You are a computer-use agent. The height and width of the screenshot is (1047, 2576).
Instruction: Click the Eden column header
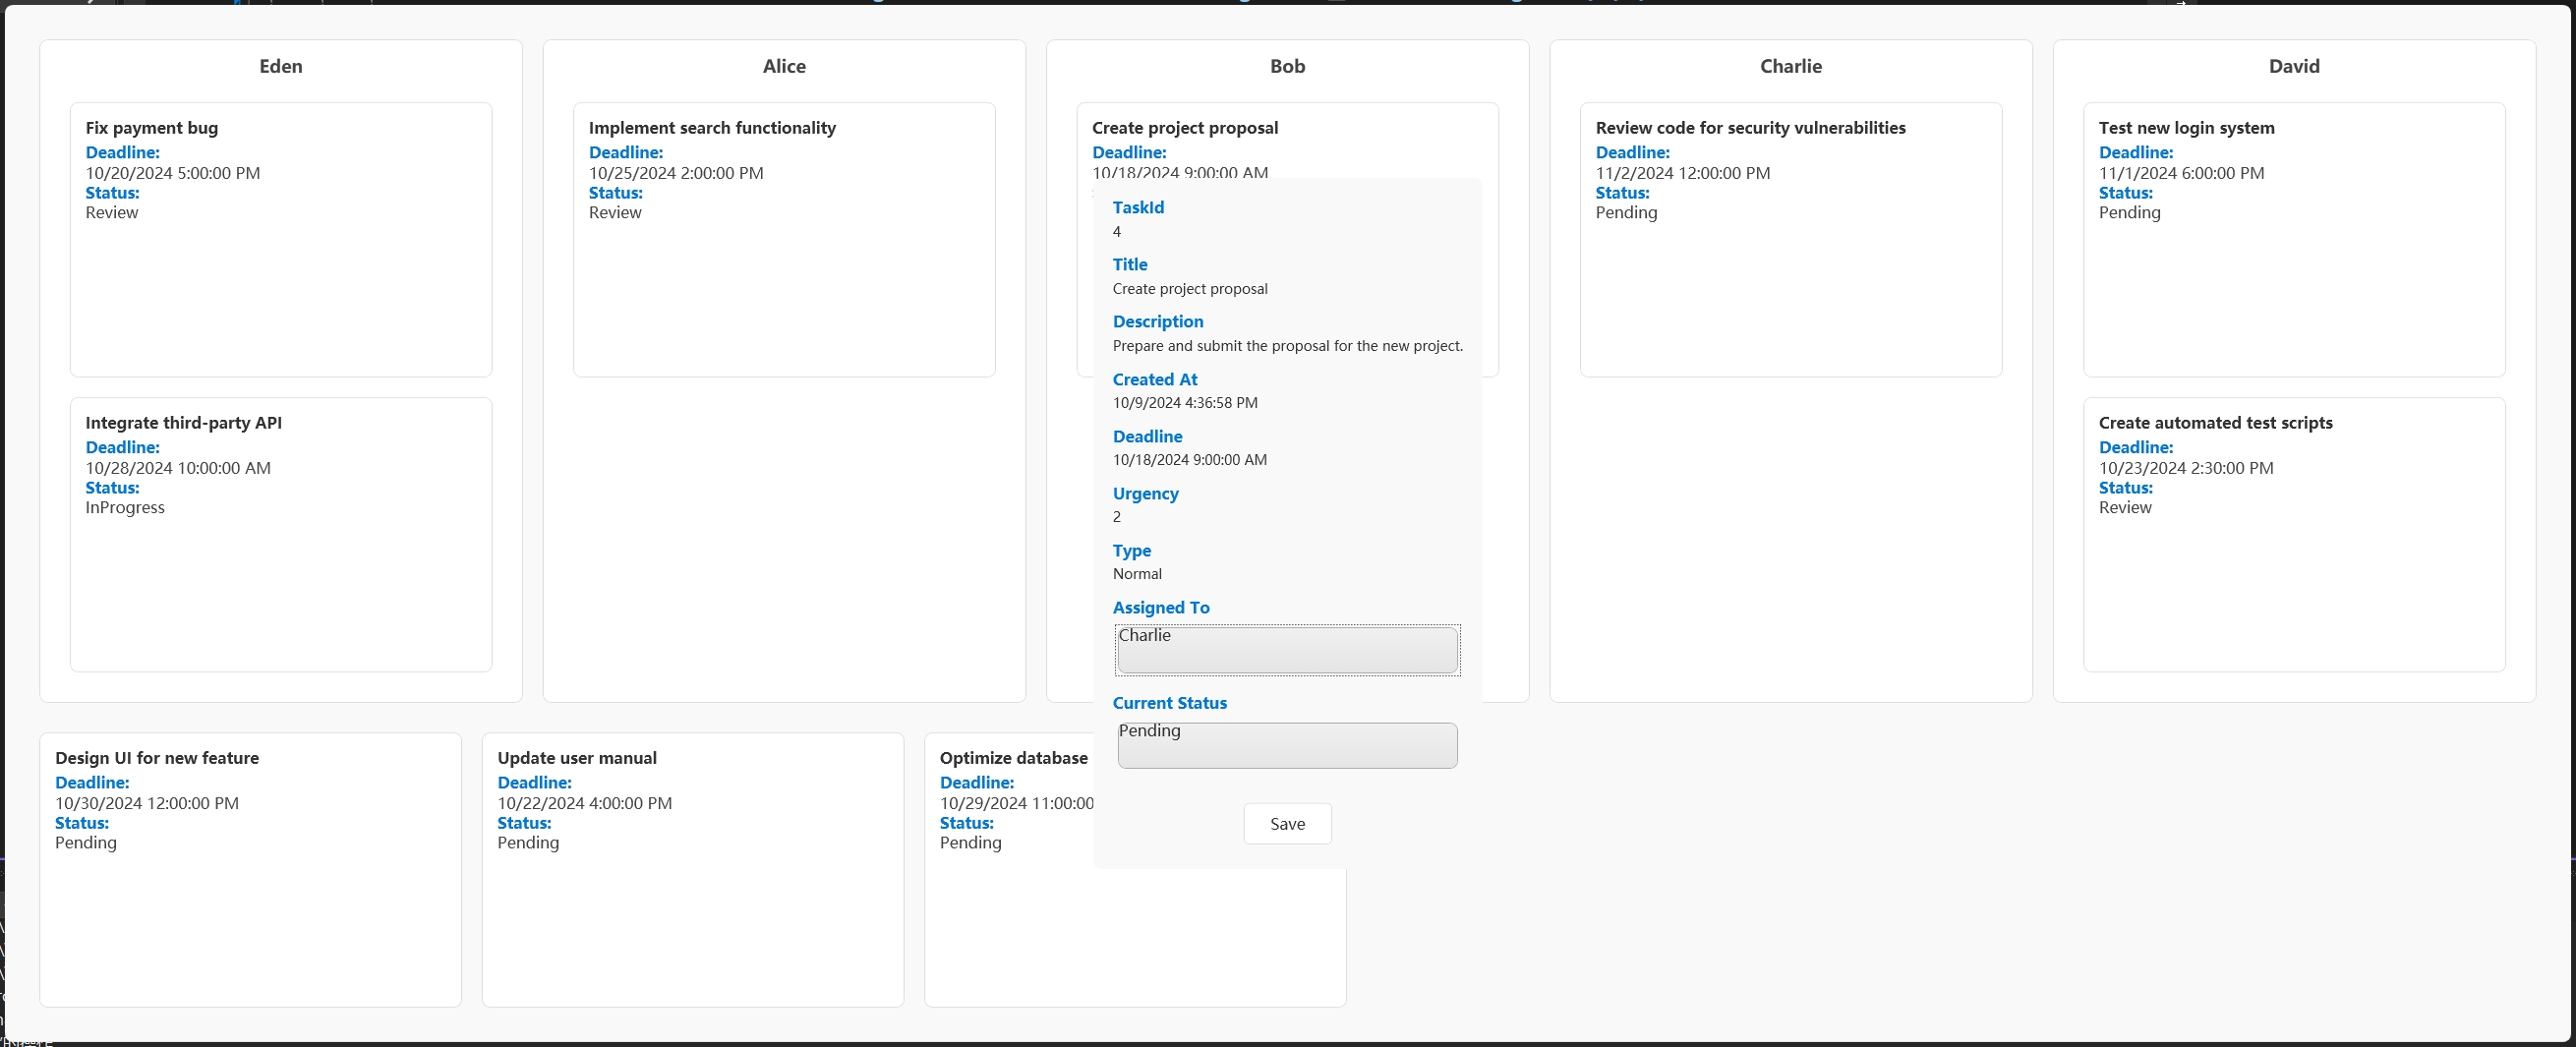tap(280, 66)
